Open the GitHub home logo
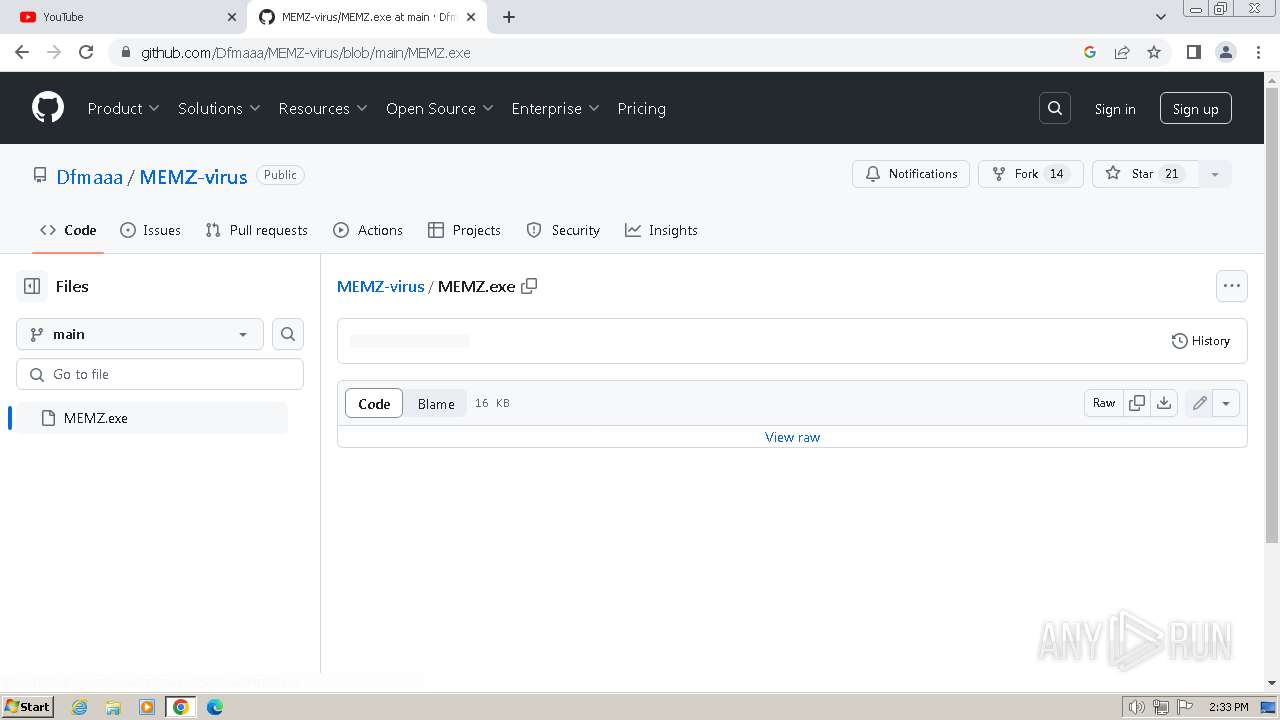Viewport: 1280px width, 720px height. [x=47, y=108]
